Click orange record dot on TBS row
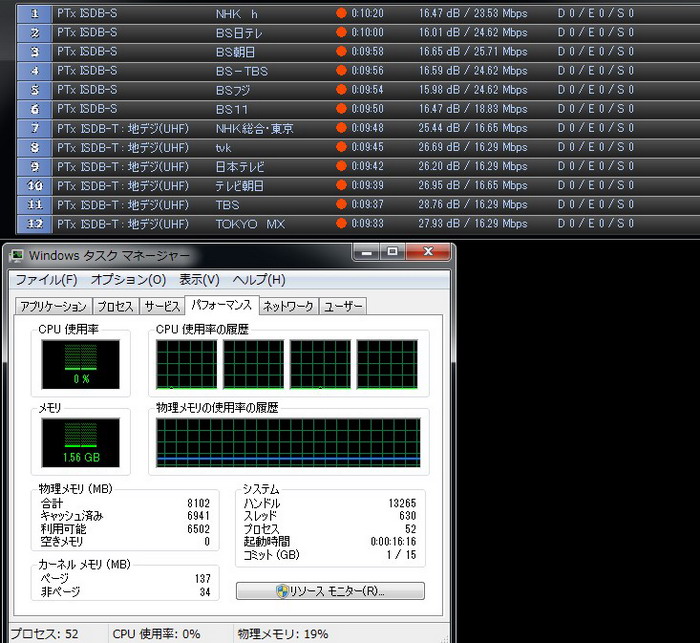Screen dimensions: 700x643 pyautogui.click(x=341, y=204)
